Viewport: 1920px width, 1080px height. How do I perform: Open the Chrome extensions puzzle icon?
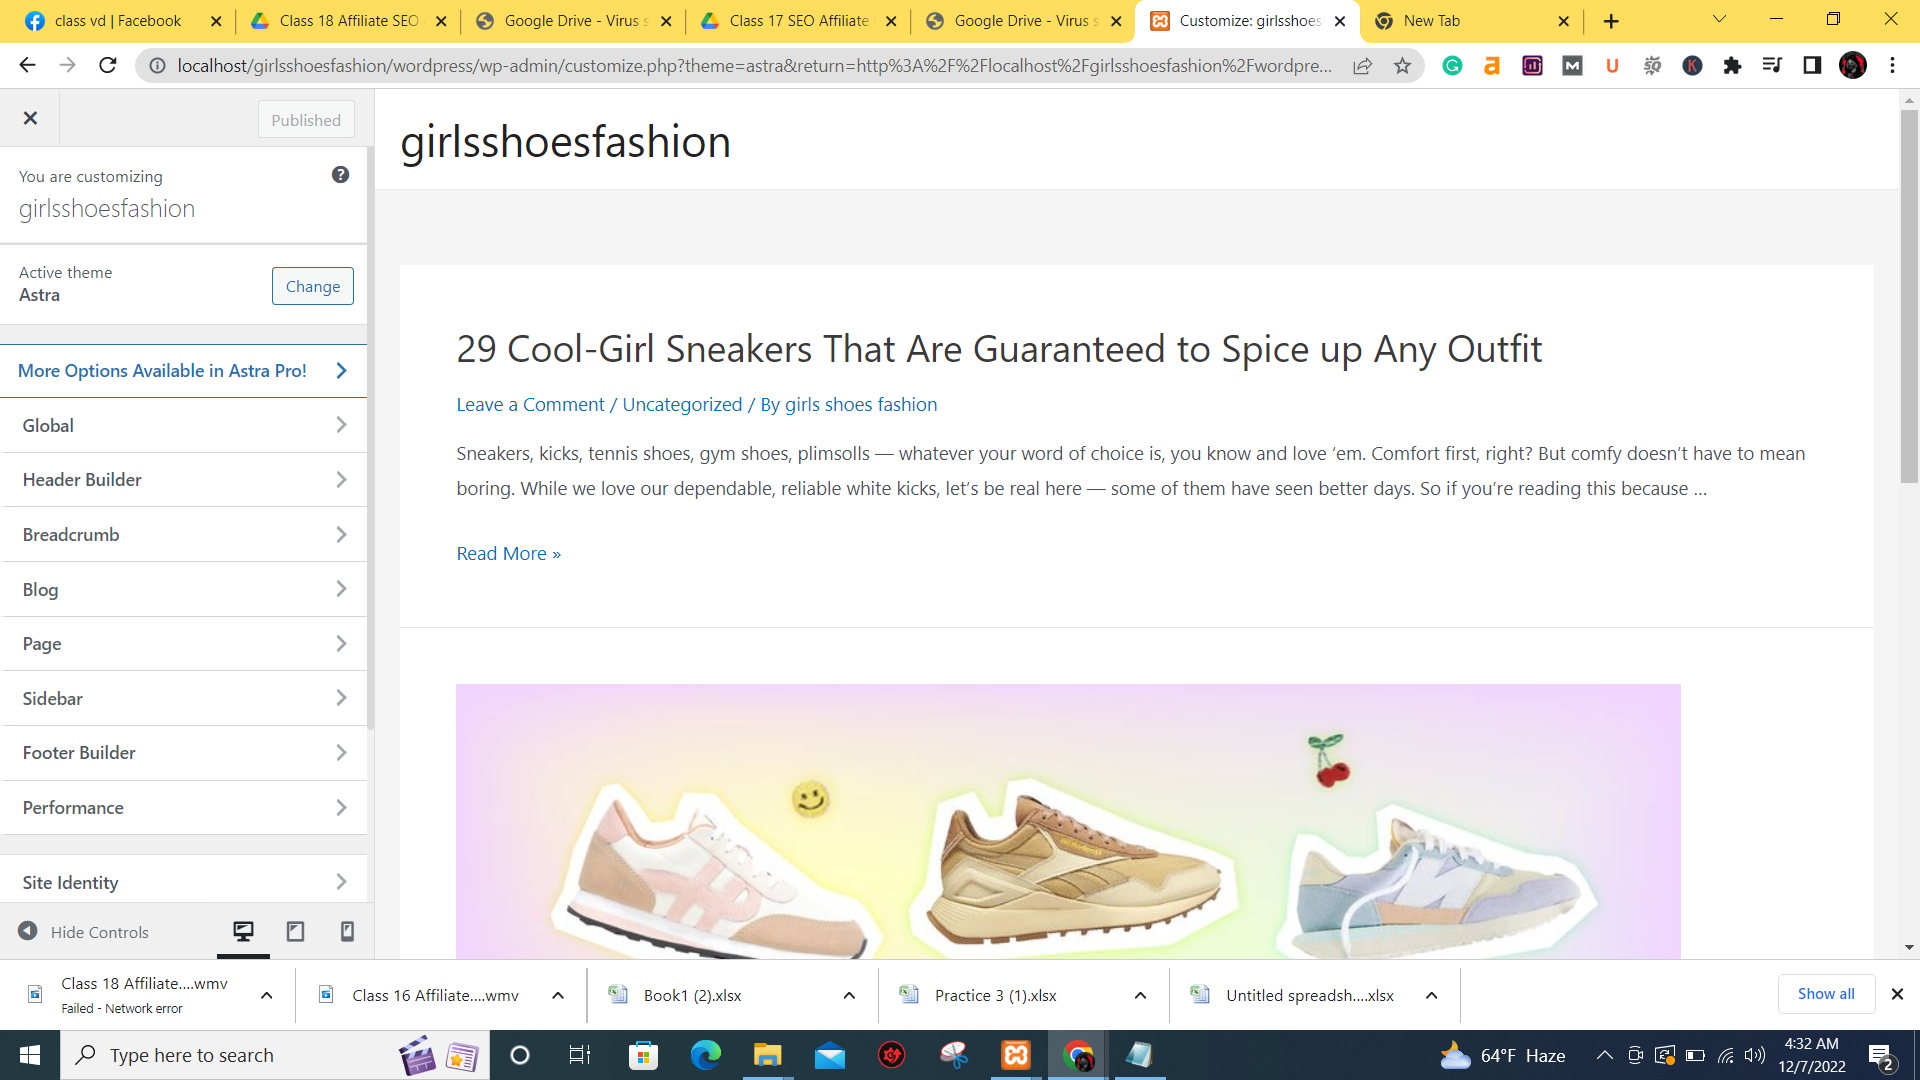1732,66
